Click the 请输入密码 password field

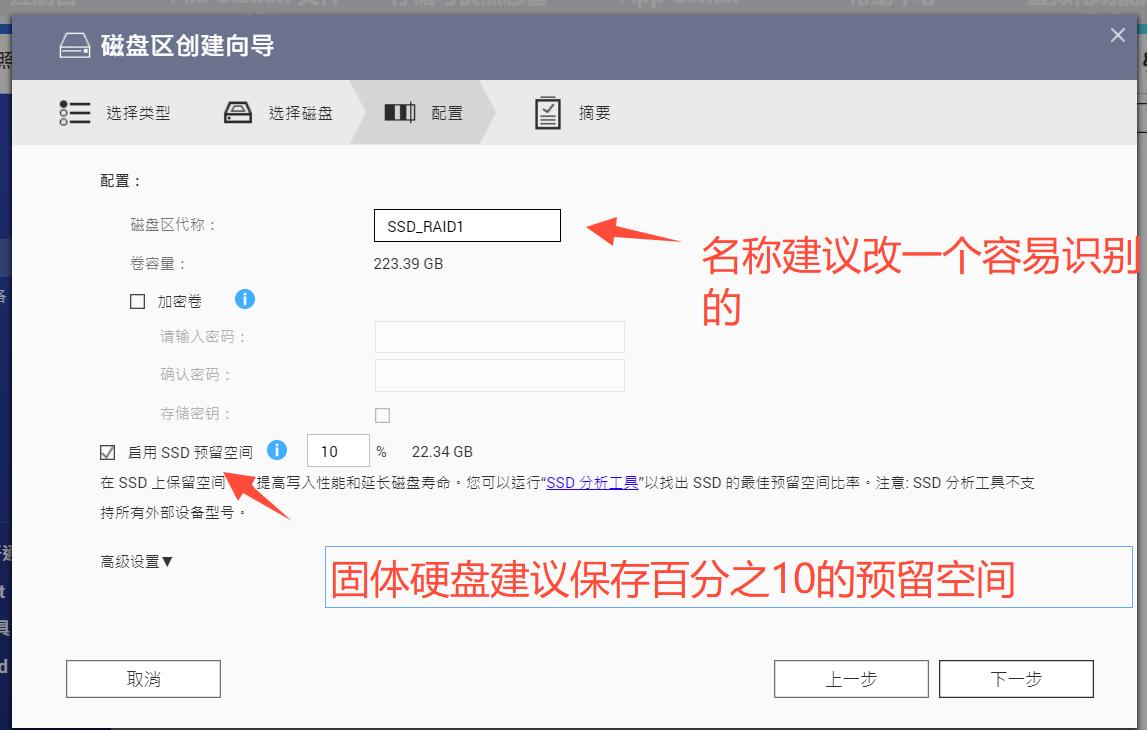498,337
